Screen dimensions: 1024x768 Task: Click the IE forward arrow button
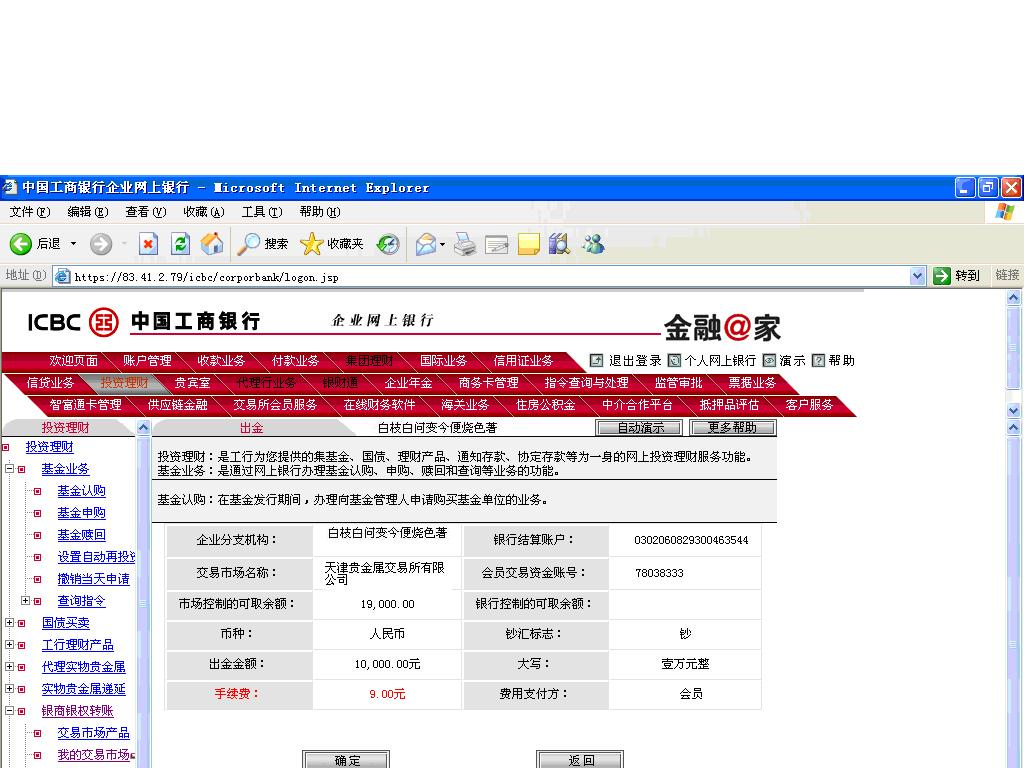[x=101, y=244]
